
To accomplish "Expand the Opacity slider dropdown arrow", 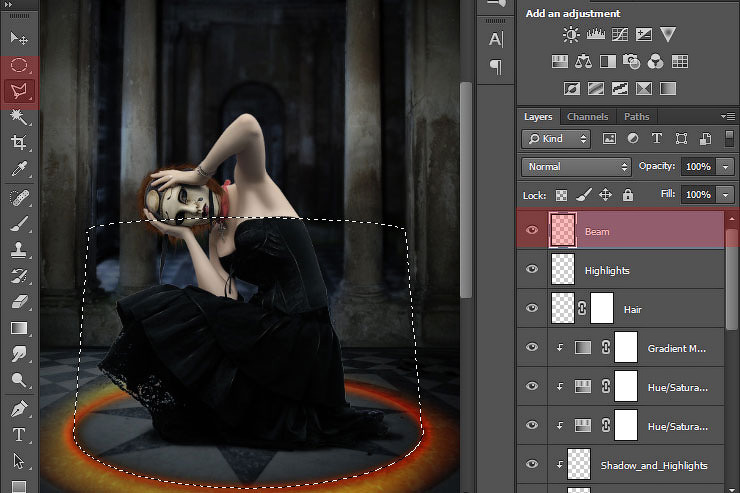I will click(x=726, y=166).
